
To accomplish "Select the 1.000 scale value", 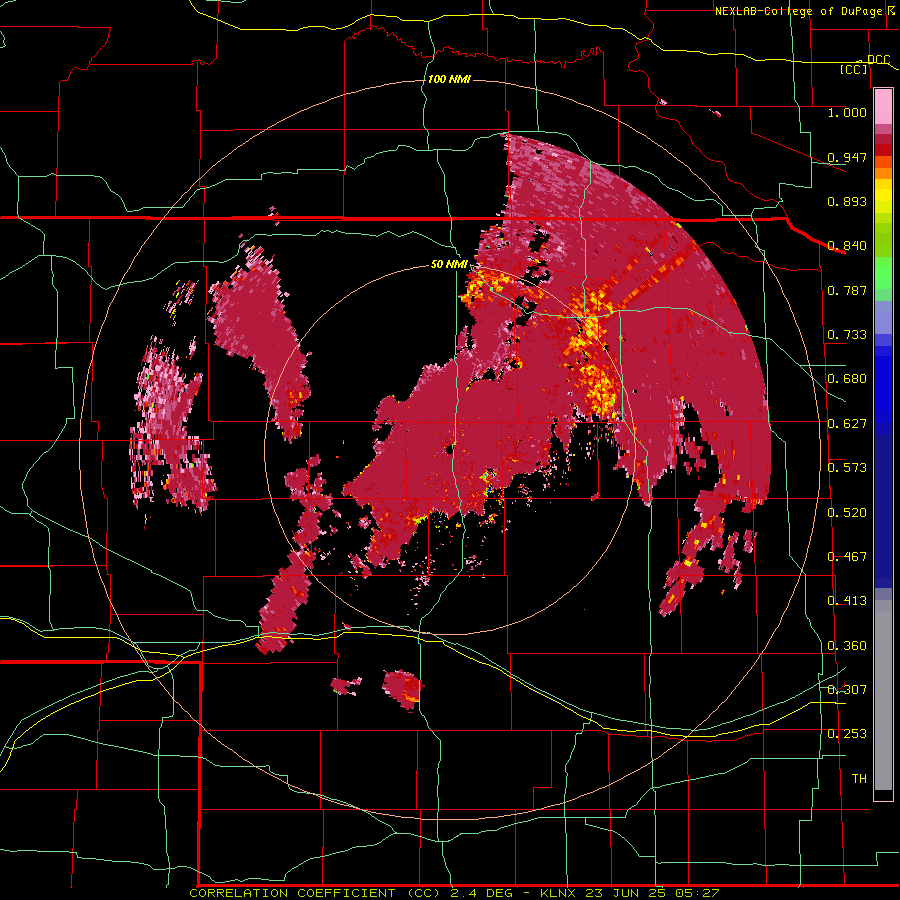I will coord(847,112).
